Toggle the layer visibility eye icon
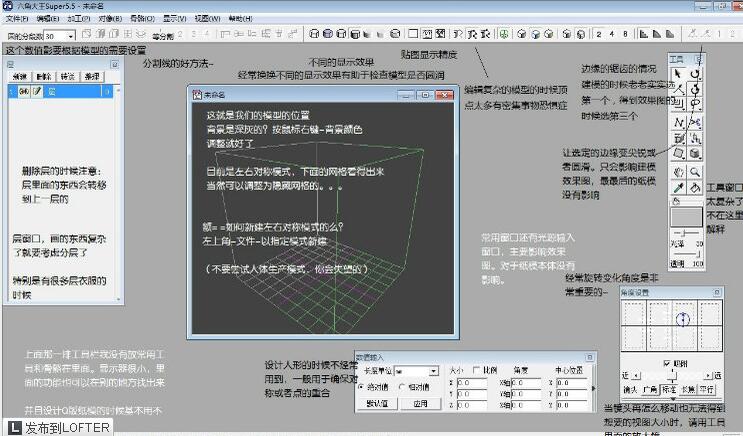This screenshot has height=436, width=743. 24,91
